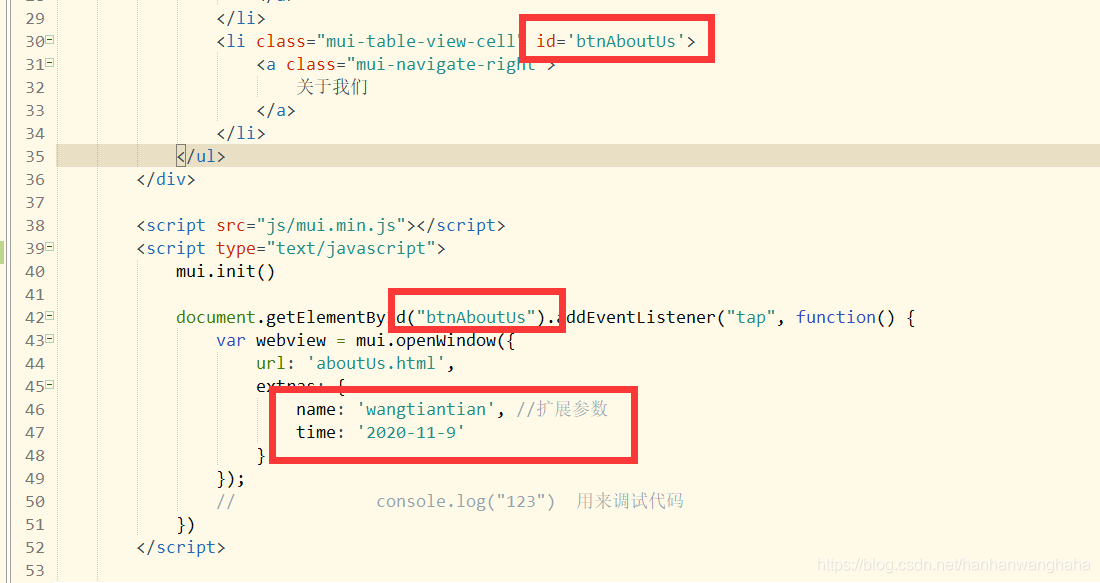Click line number 46 in the gutter

[x=35, y=410]
